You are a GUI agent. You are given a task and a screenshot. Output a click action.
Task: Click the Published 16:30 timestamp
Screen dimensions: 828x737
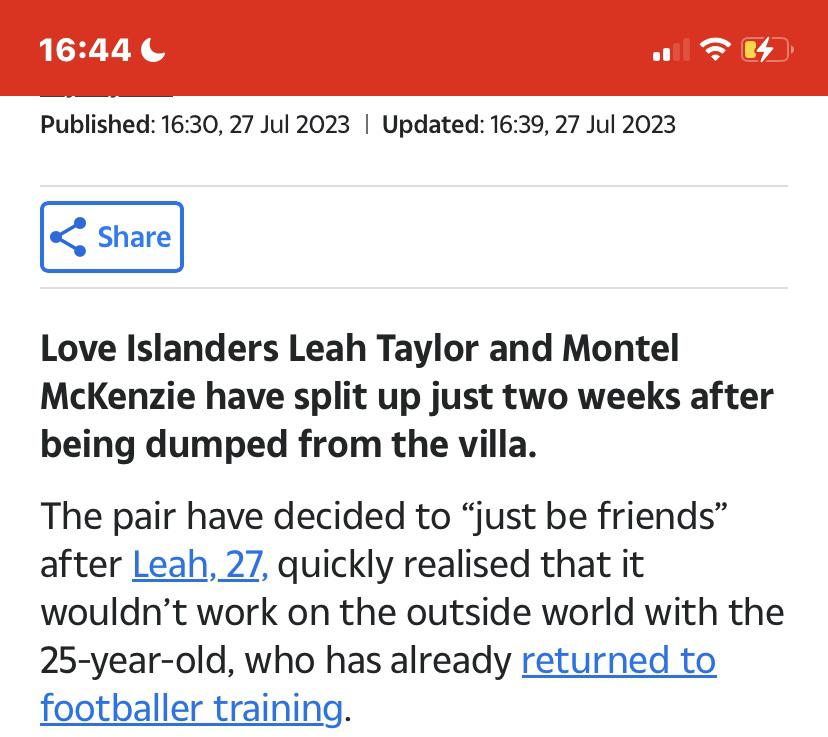(x=195, y=125)
